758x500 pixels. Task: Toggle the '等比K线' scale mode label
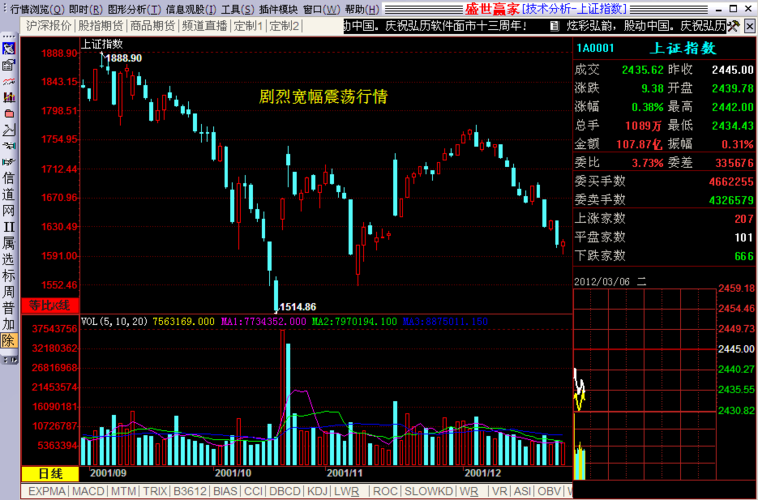click(x=49, y=303)
